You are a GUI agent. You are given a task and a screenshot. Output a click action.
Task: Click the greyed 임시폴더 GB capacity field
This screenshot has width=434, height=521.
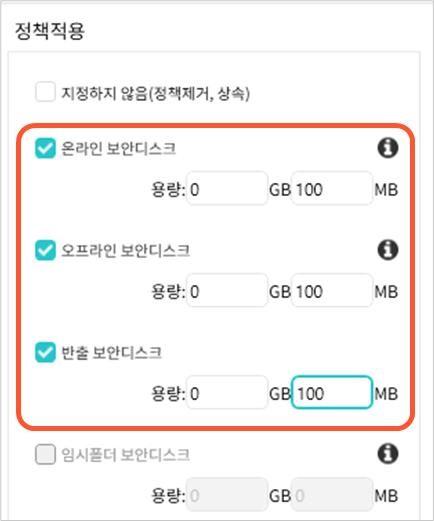click(x=227, y=494)
